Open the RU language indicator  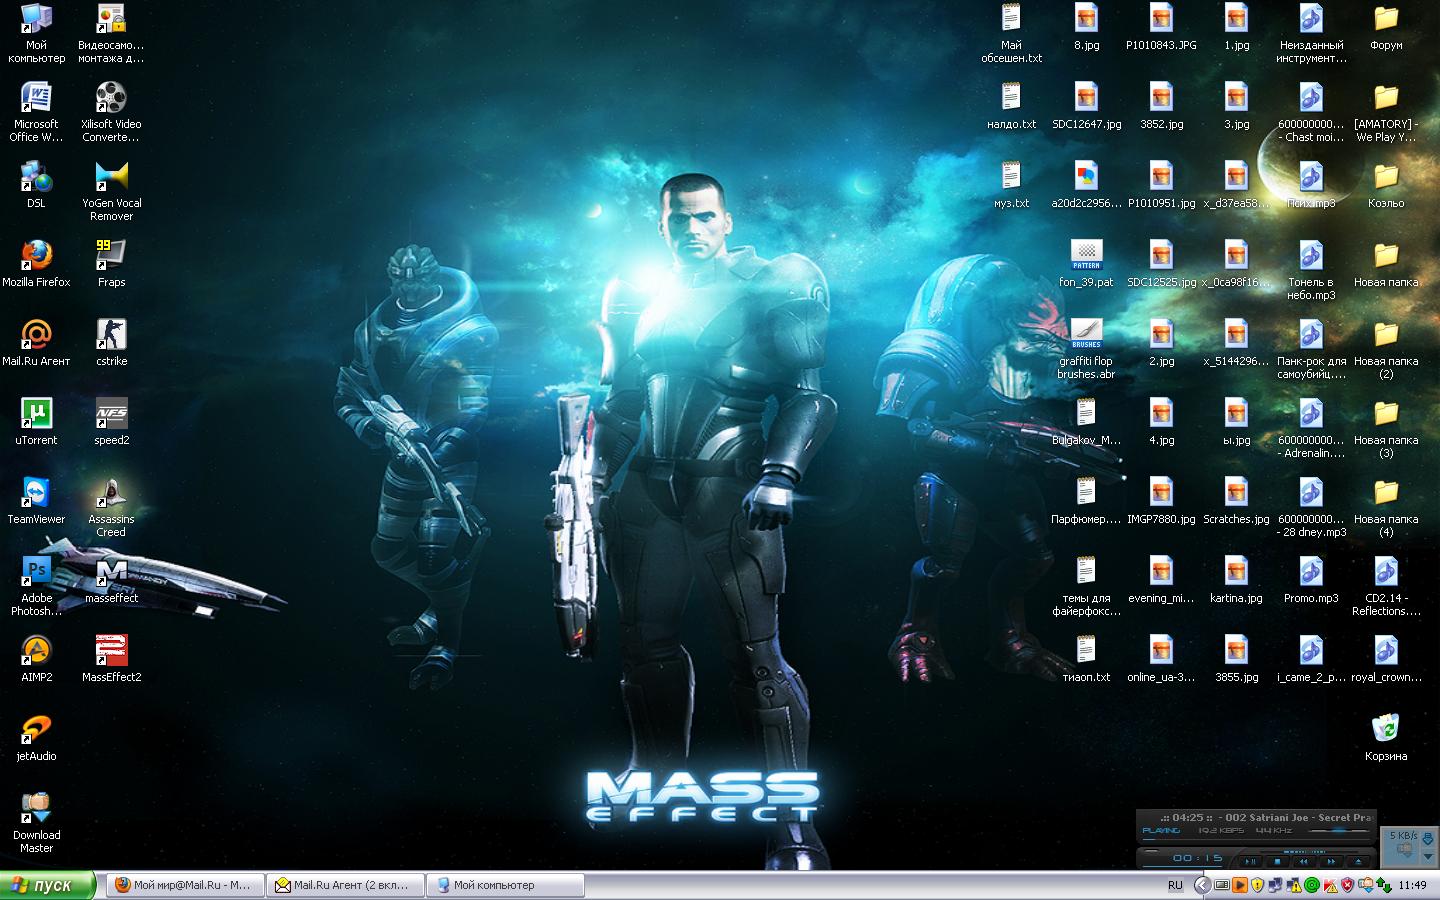[x=1176, y=885]
